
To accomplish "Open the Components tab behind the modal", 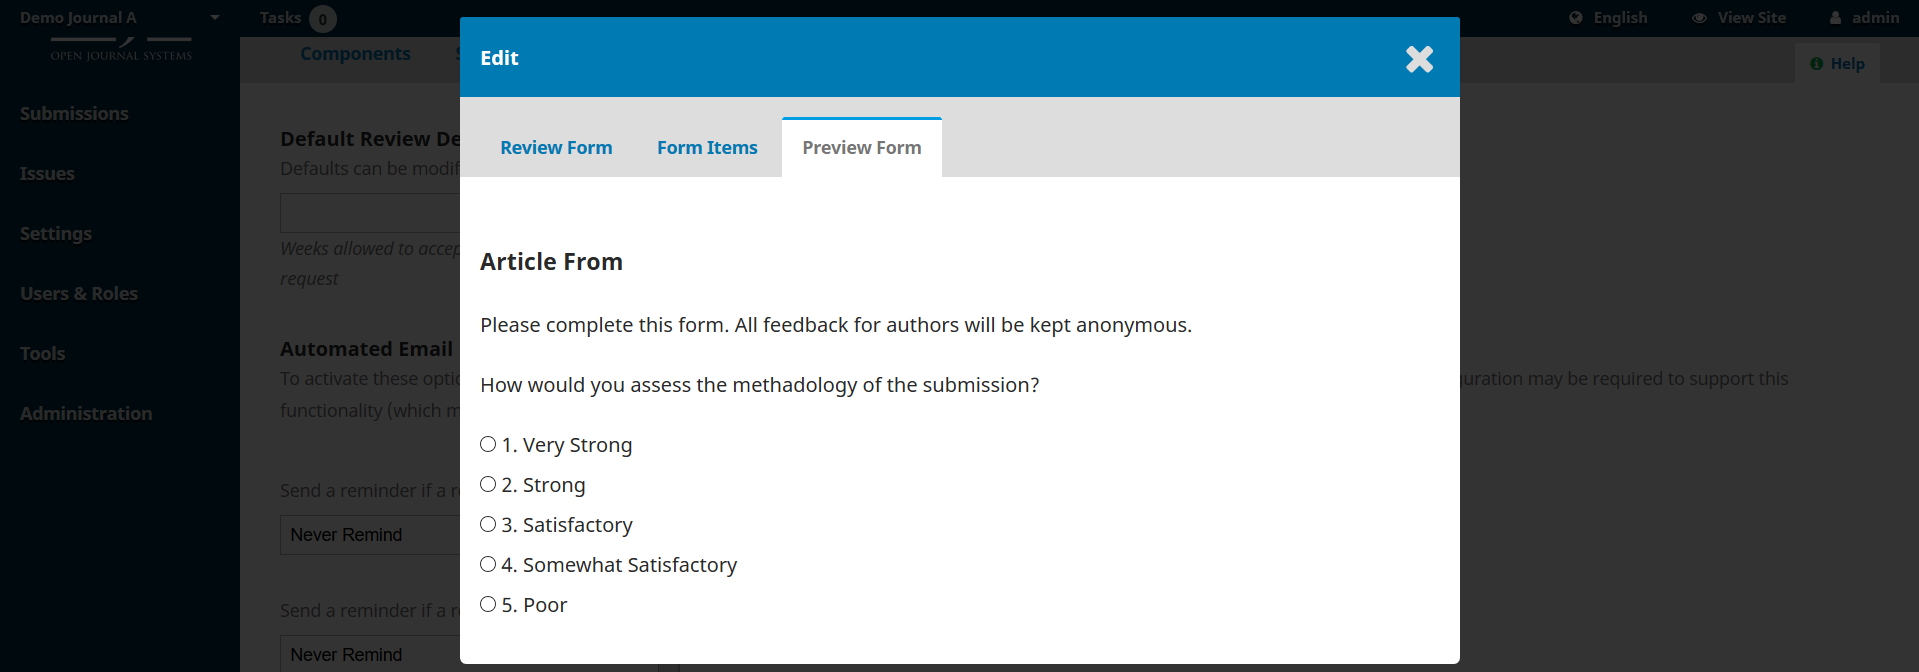I will point(355,53).
